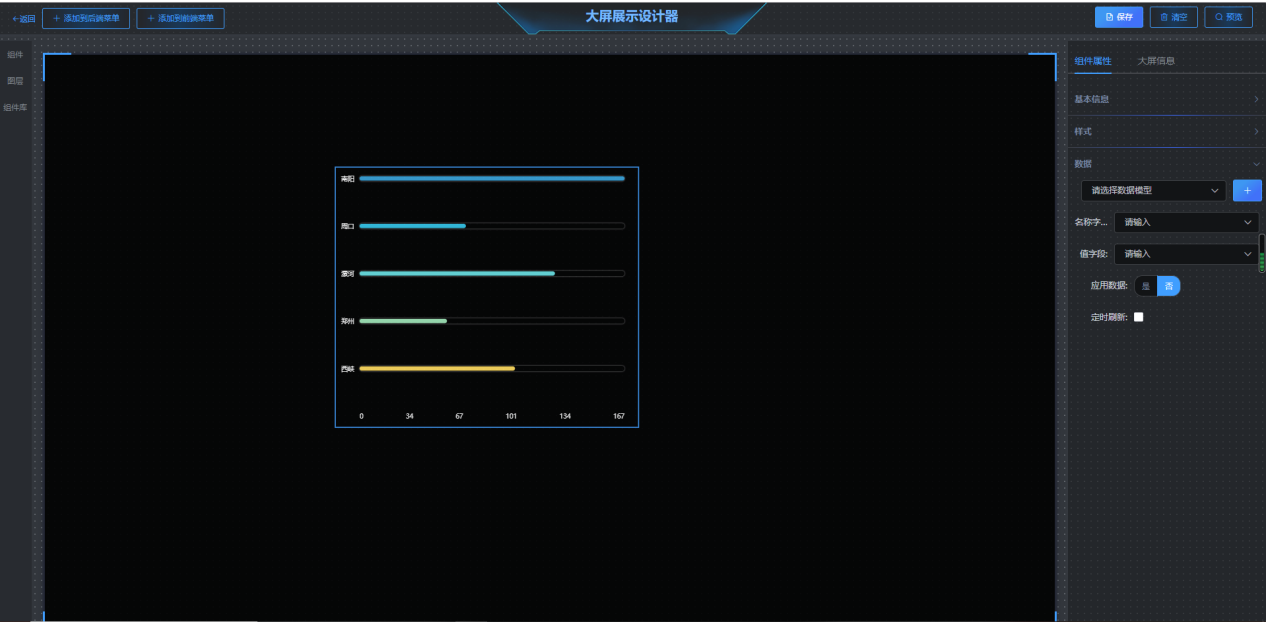The height and width of the screenshot is (622, 1266).
Task: Open the 请选择数据模型 dropdown
Action: click(1153, 190)
